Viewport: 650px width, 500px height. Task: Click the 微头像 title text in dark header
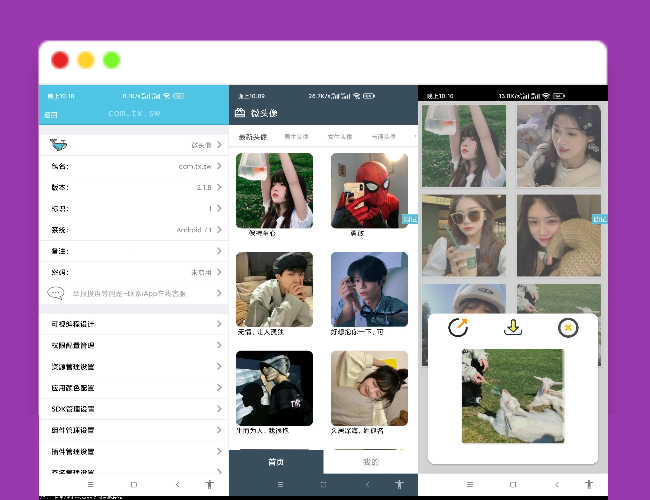[264, 113]
